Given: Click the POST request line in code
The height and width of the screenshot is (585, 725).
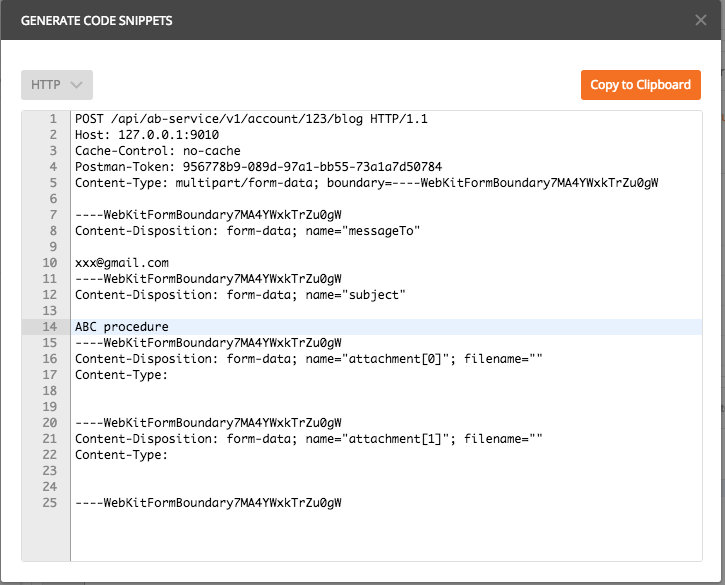Looking at the screenshot, I should click(x=250, y=119).
